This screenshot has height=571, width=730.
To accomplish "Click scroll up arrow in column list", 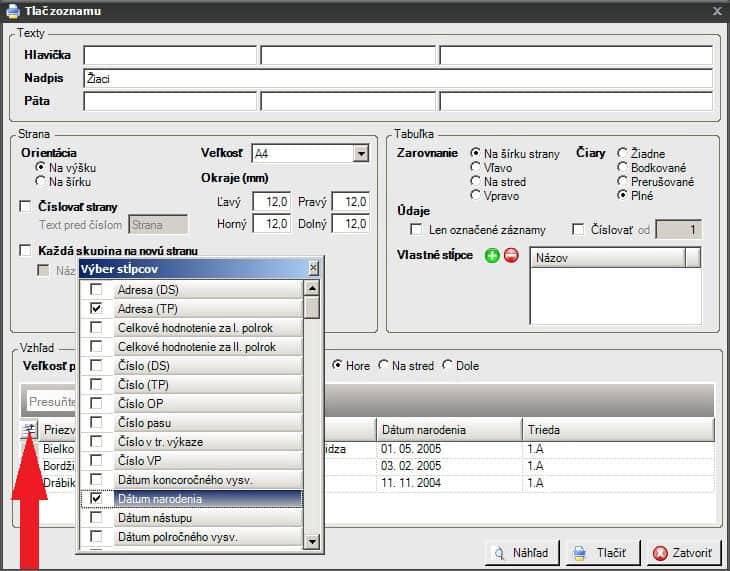I will (311, 288).
